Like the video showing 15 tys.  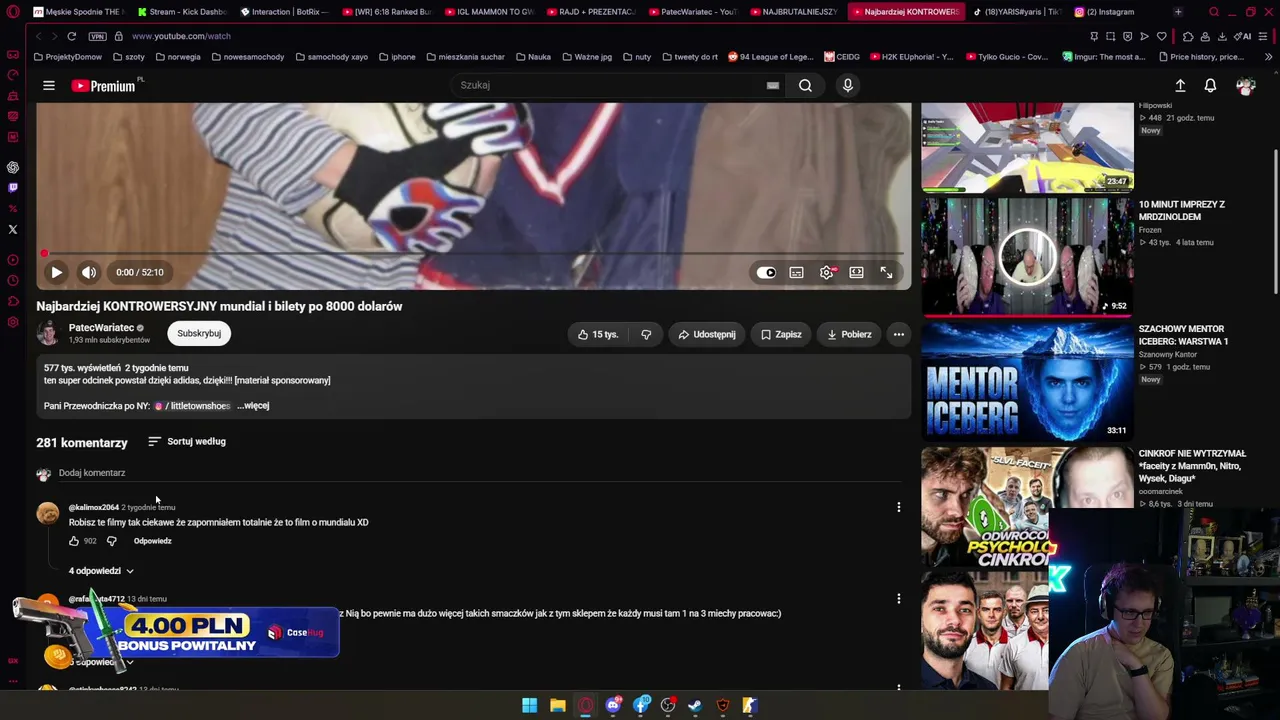pyautogui.click(x=598, y=334)
